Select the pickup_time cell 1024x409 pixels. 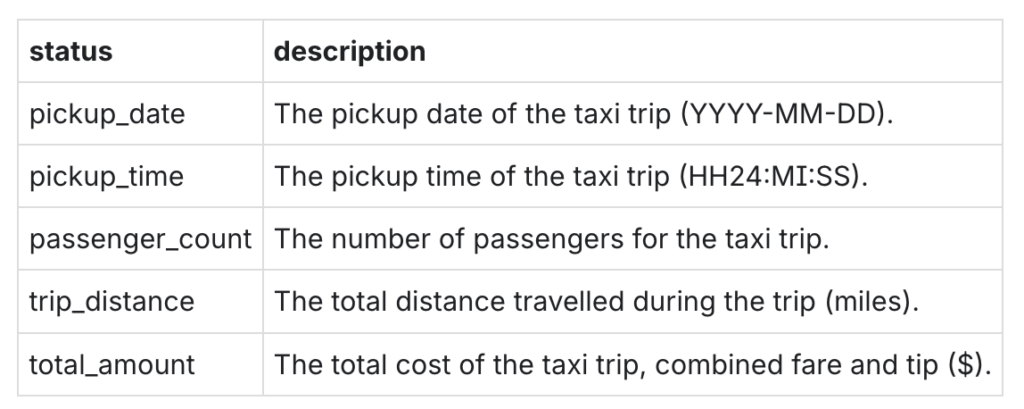pyautogui.click(x=106, y=177)
